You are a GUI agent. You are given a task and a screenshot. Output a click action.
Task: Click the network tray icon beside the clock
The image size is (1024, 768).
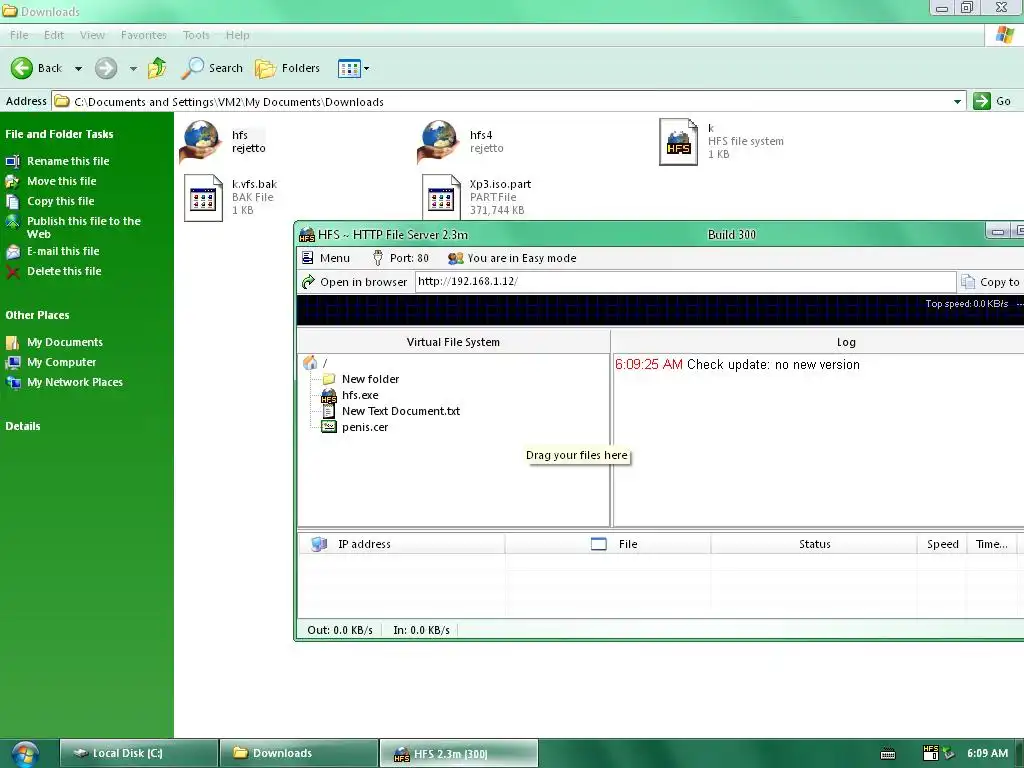coord(948,754)
